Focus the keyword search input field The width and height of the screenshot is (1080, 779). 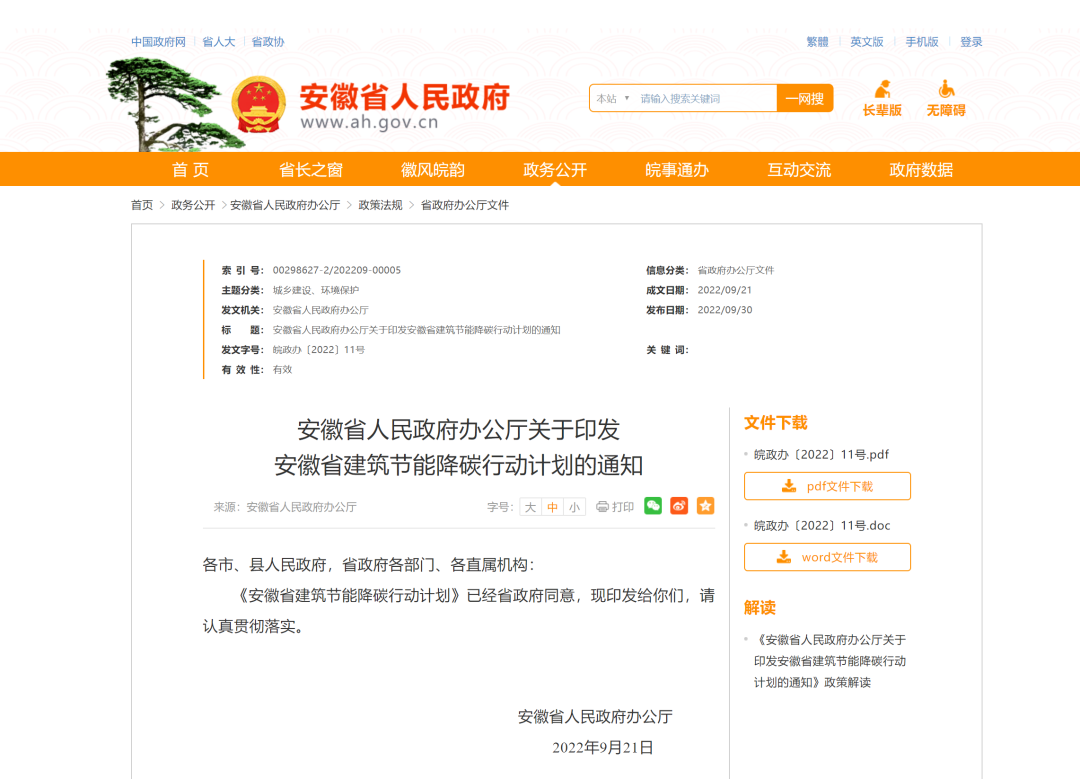pyautogui.click(x=704, y=98)
